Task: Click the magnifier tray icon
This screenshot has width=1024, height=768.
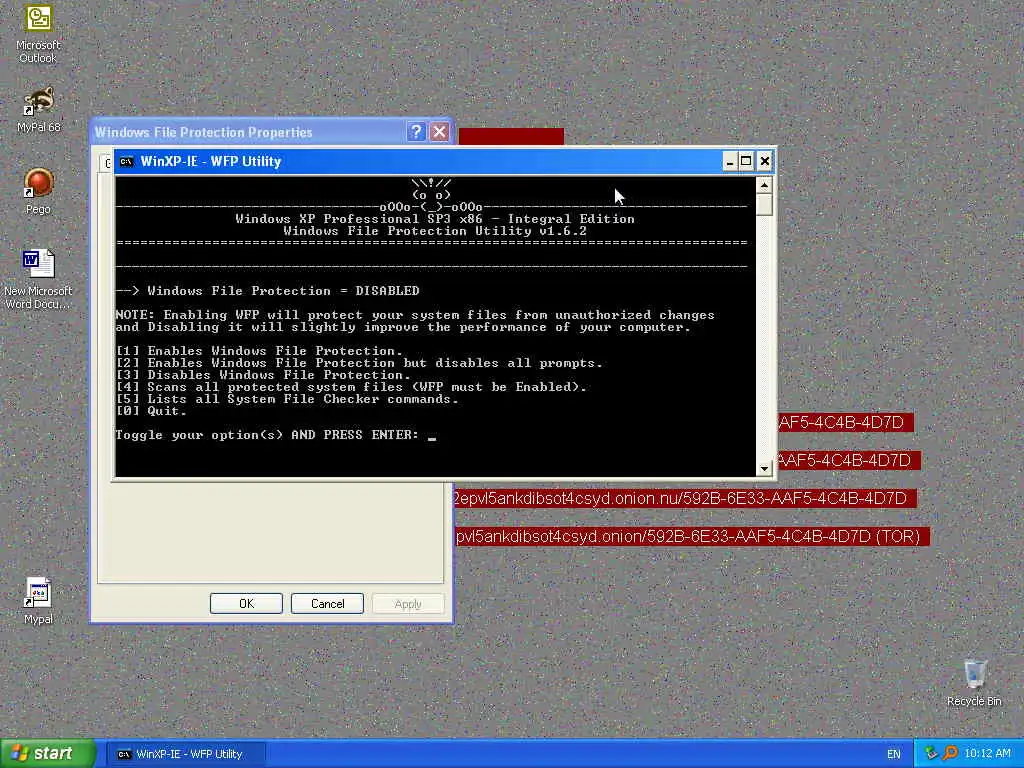Action: point(950,754)
